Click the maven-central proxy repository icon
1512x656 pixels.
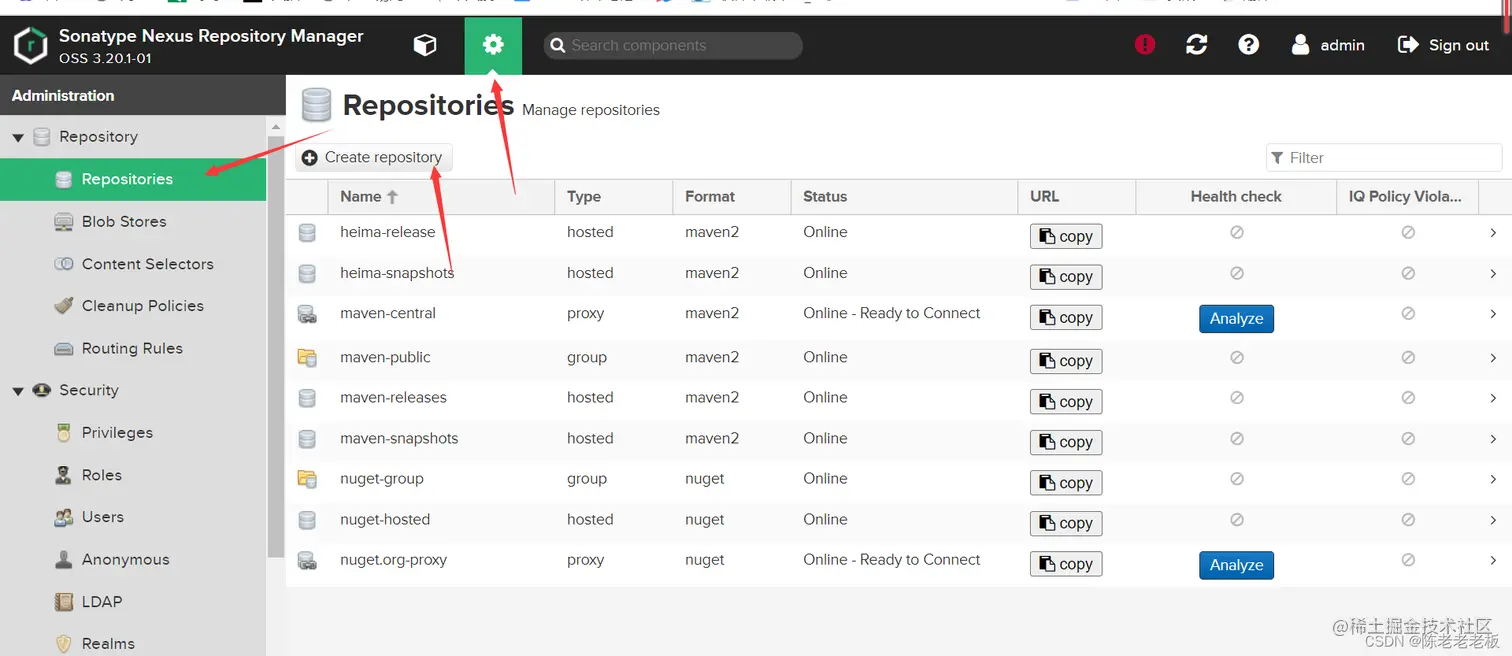(307, 314)
